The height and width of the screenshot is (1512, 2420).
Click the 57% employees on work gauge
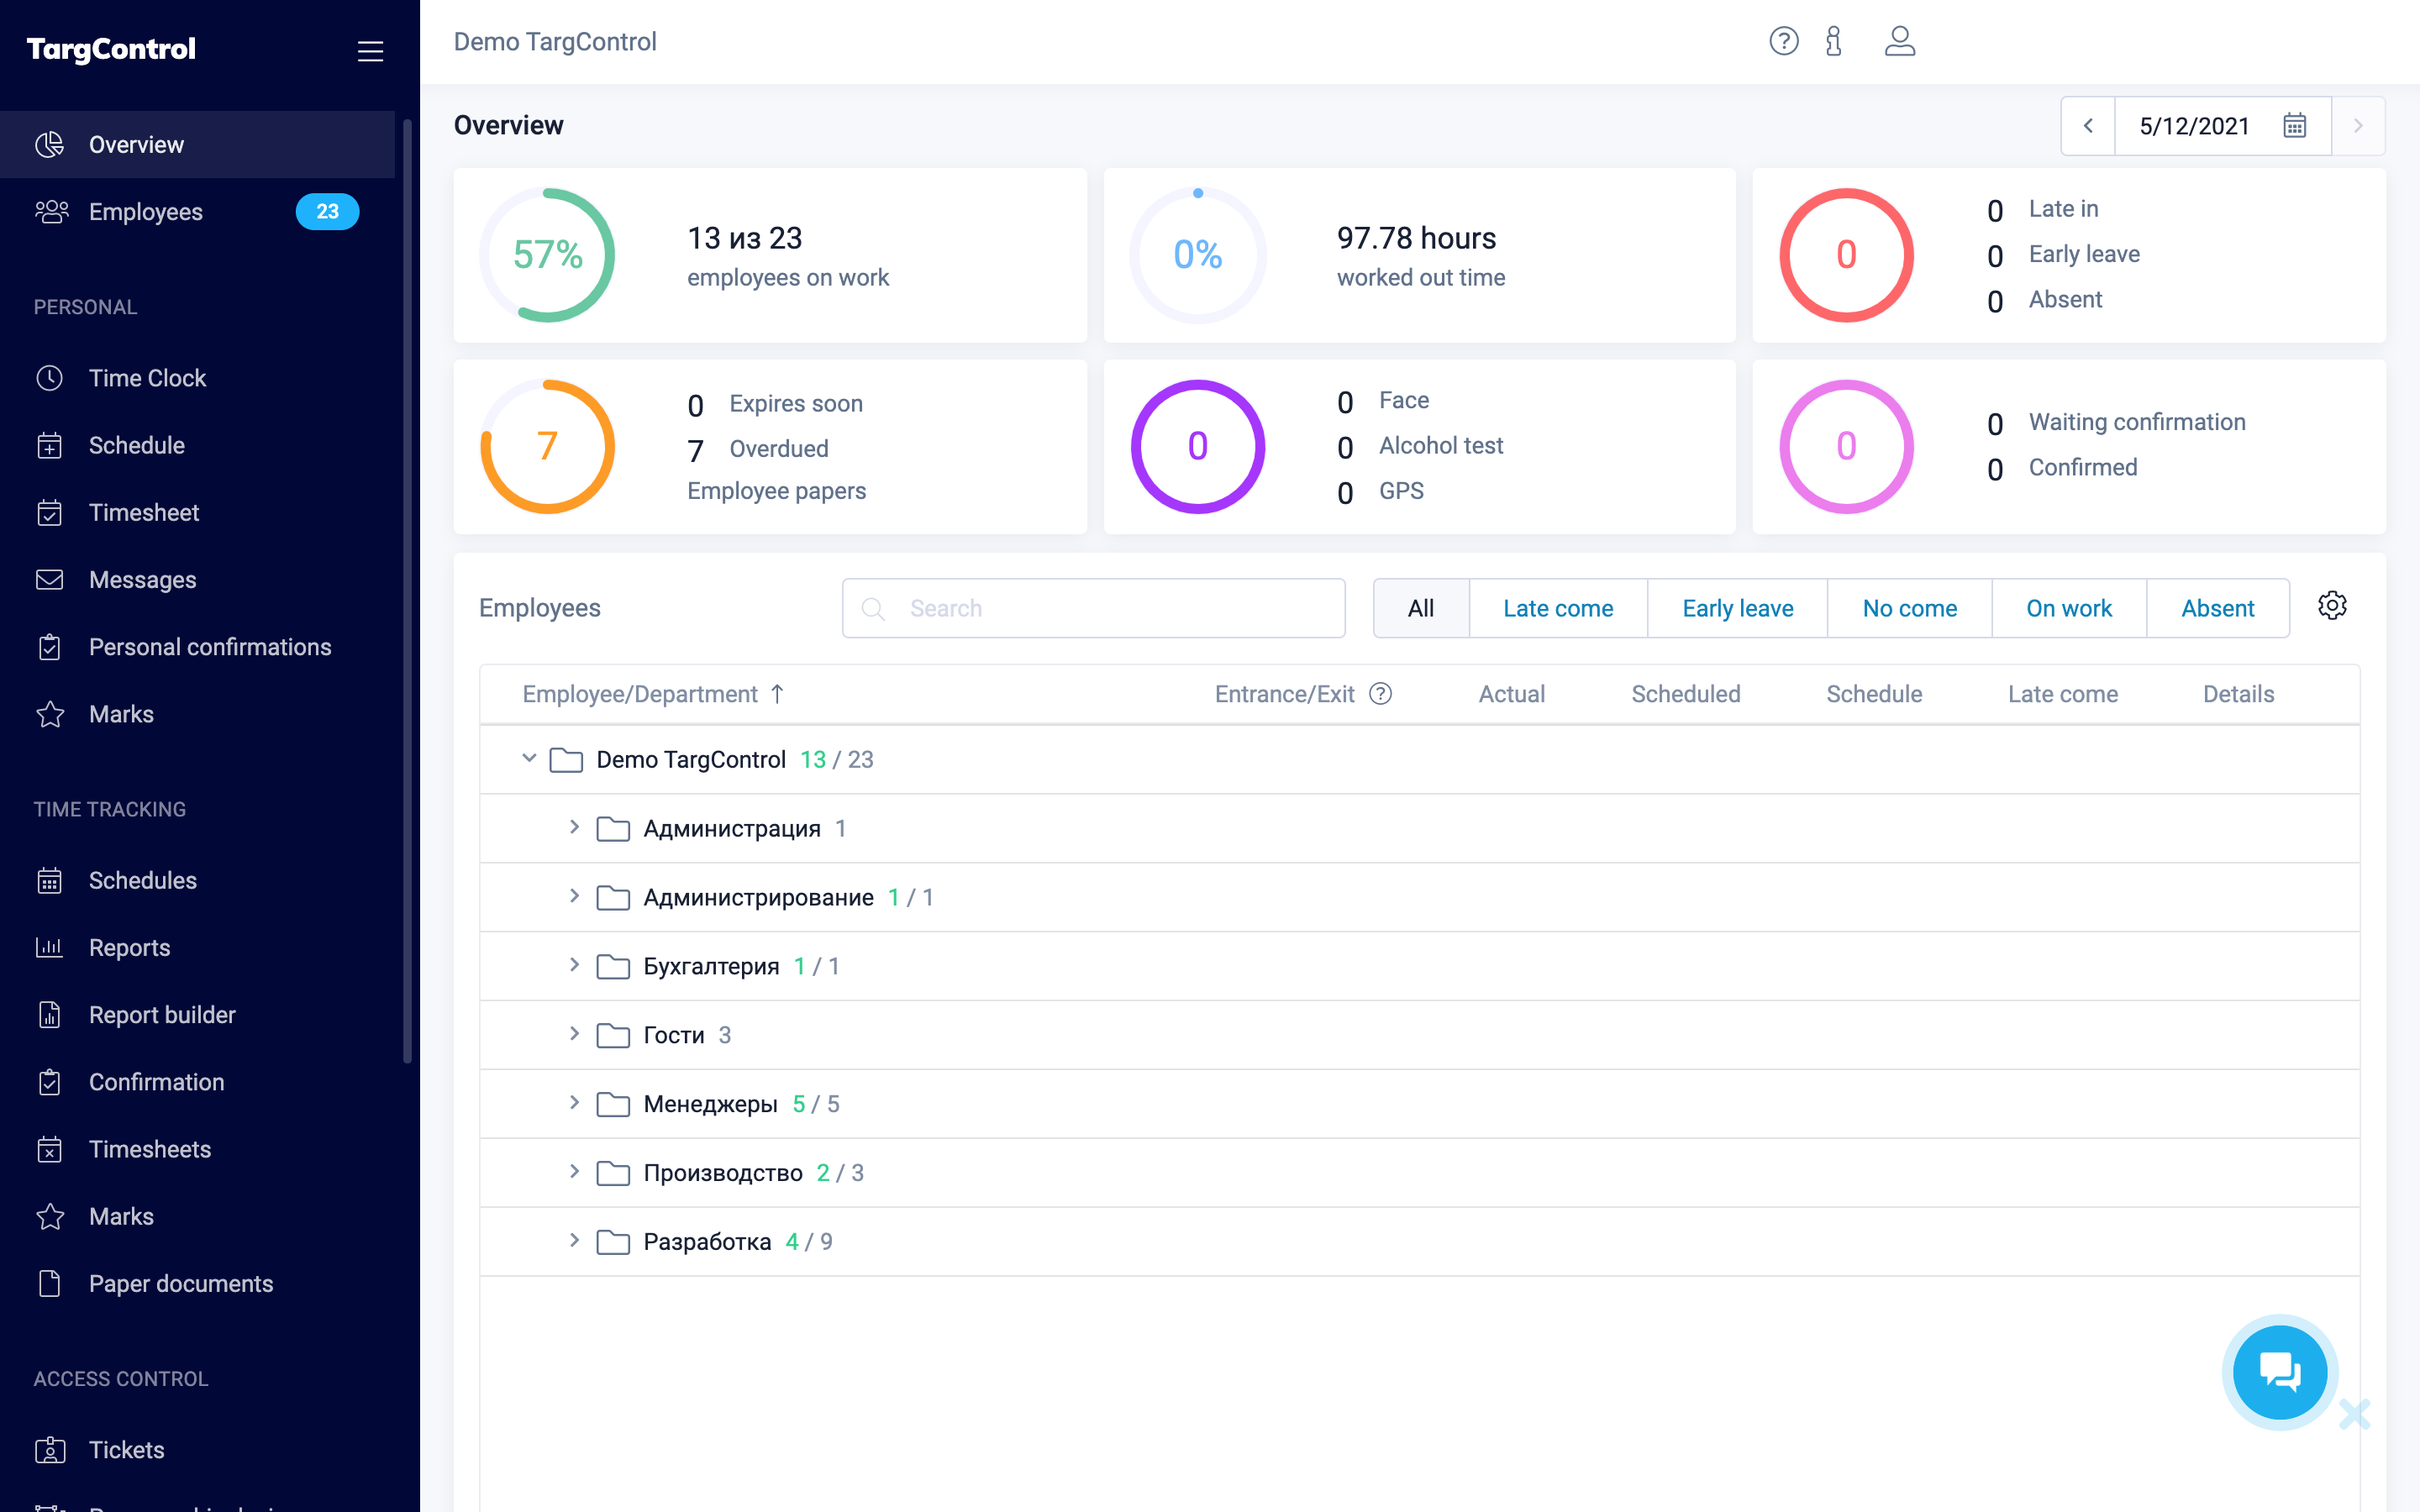tap(547, 255)
